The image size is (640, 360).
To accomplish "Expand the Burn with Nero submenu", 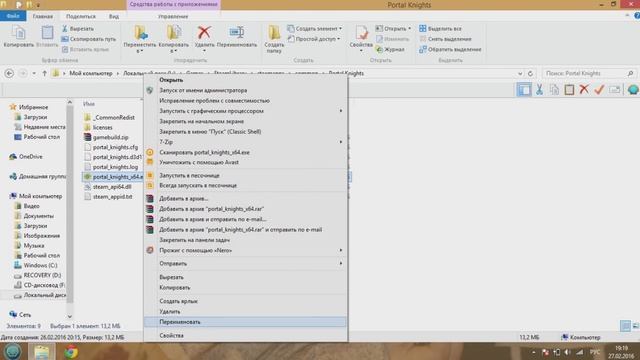I will [245, 250].
